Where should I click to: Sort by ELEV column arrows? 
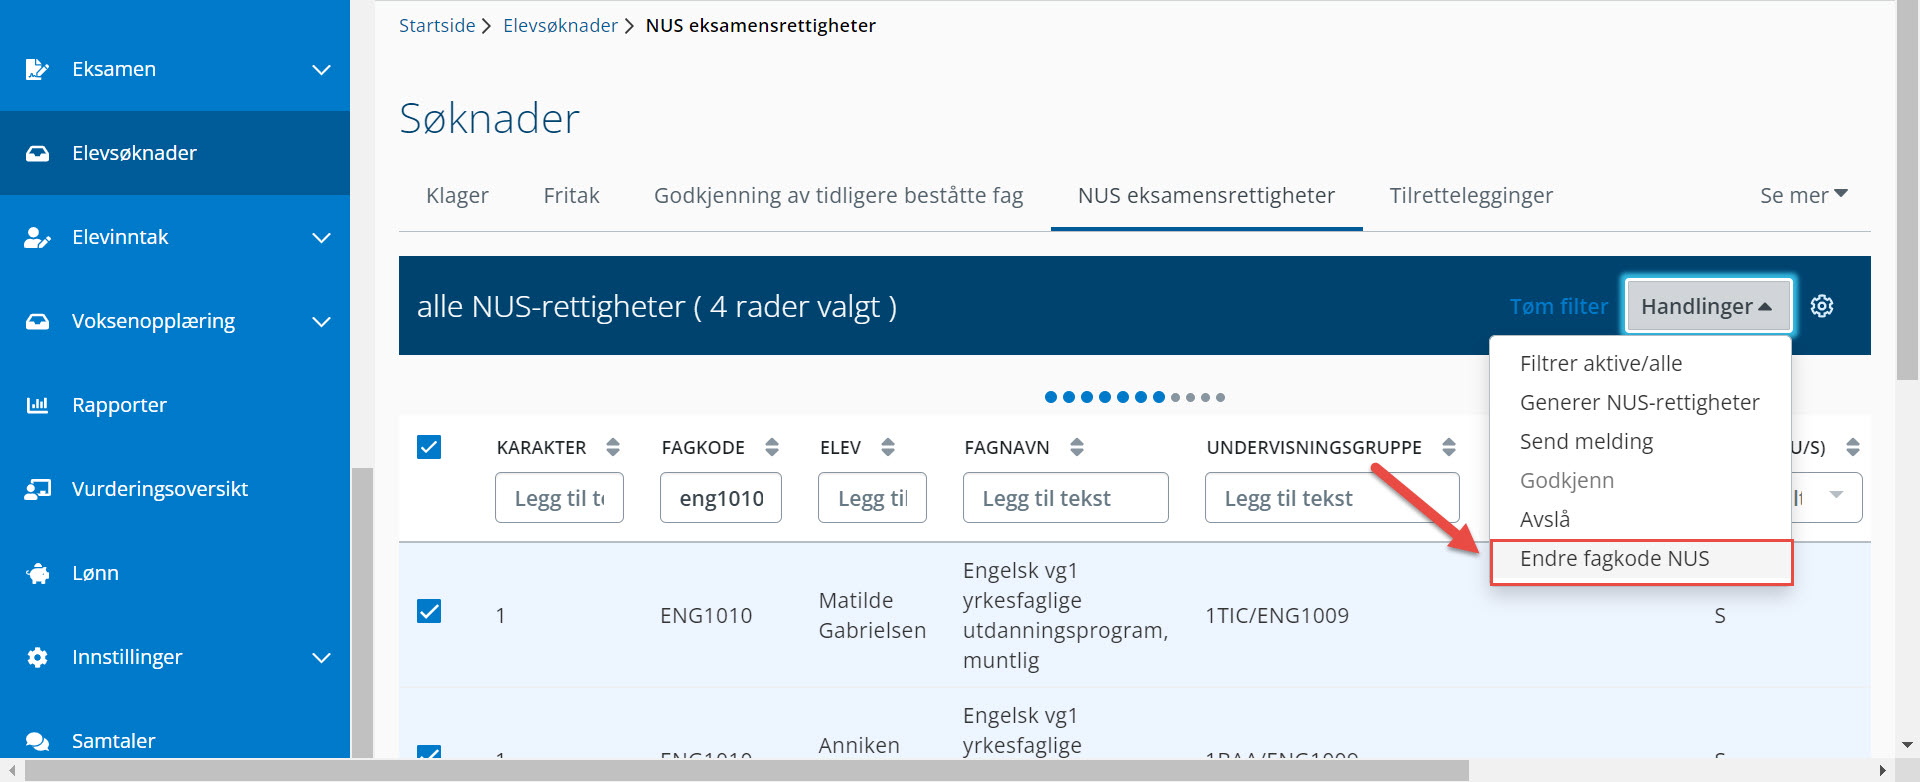pyautogui.click(x=888, y=447)
